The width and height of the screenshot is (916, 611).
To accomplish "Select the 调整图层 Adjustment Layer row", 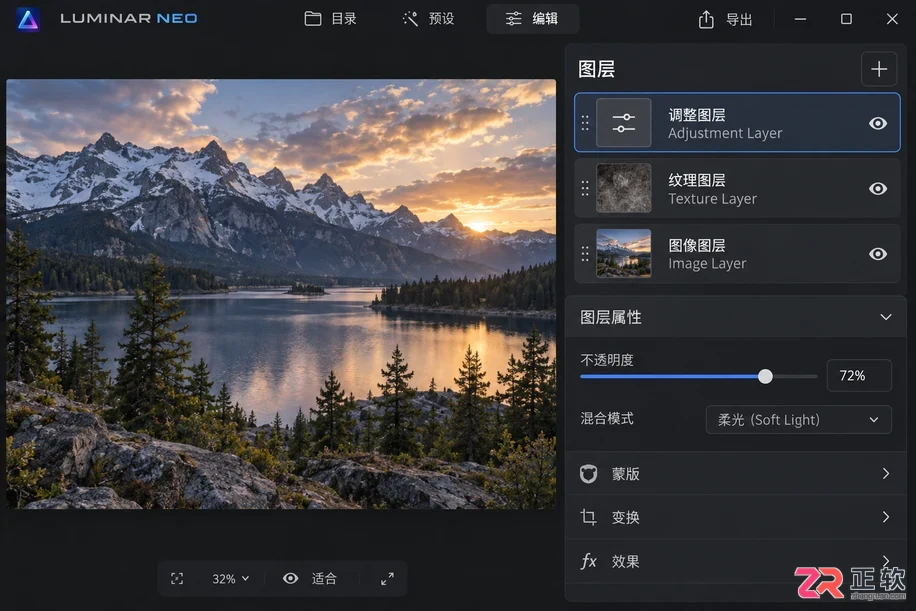I will tap(737, 123).
